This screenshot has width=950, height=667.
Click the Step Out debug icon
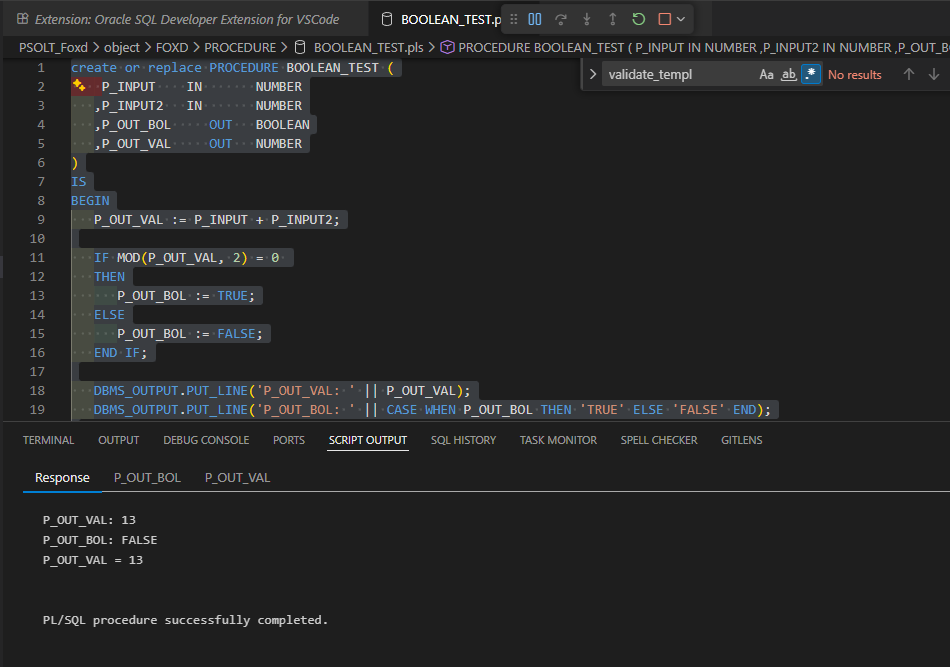coord(612,19)
